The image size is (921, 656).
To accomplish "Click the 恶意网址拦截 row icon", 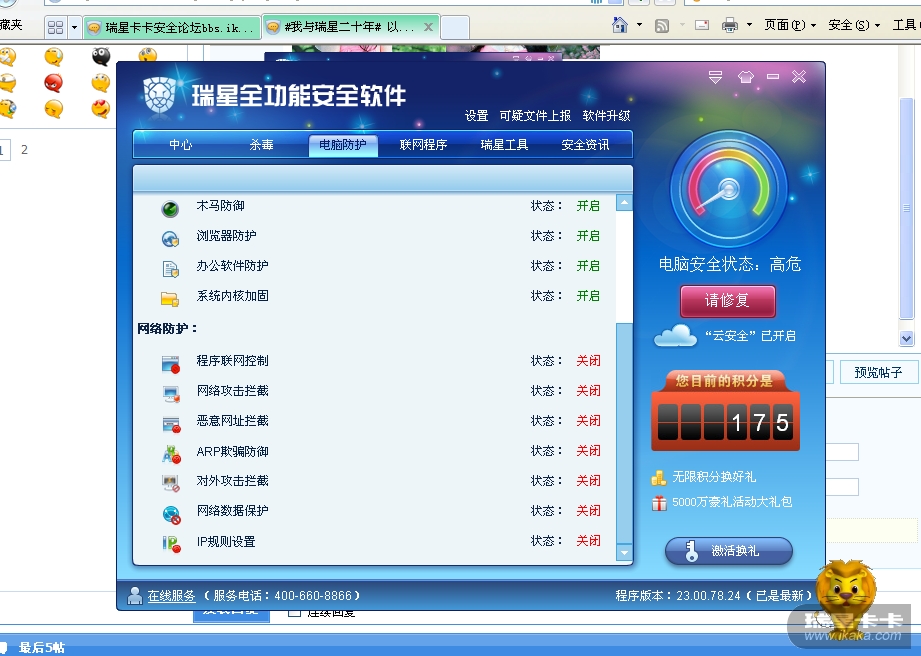I will pos(171,424).
